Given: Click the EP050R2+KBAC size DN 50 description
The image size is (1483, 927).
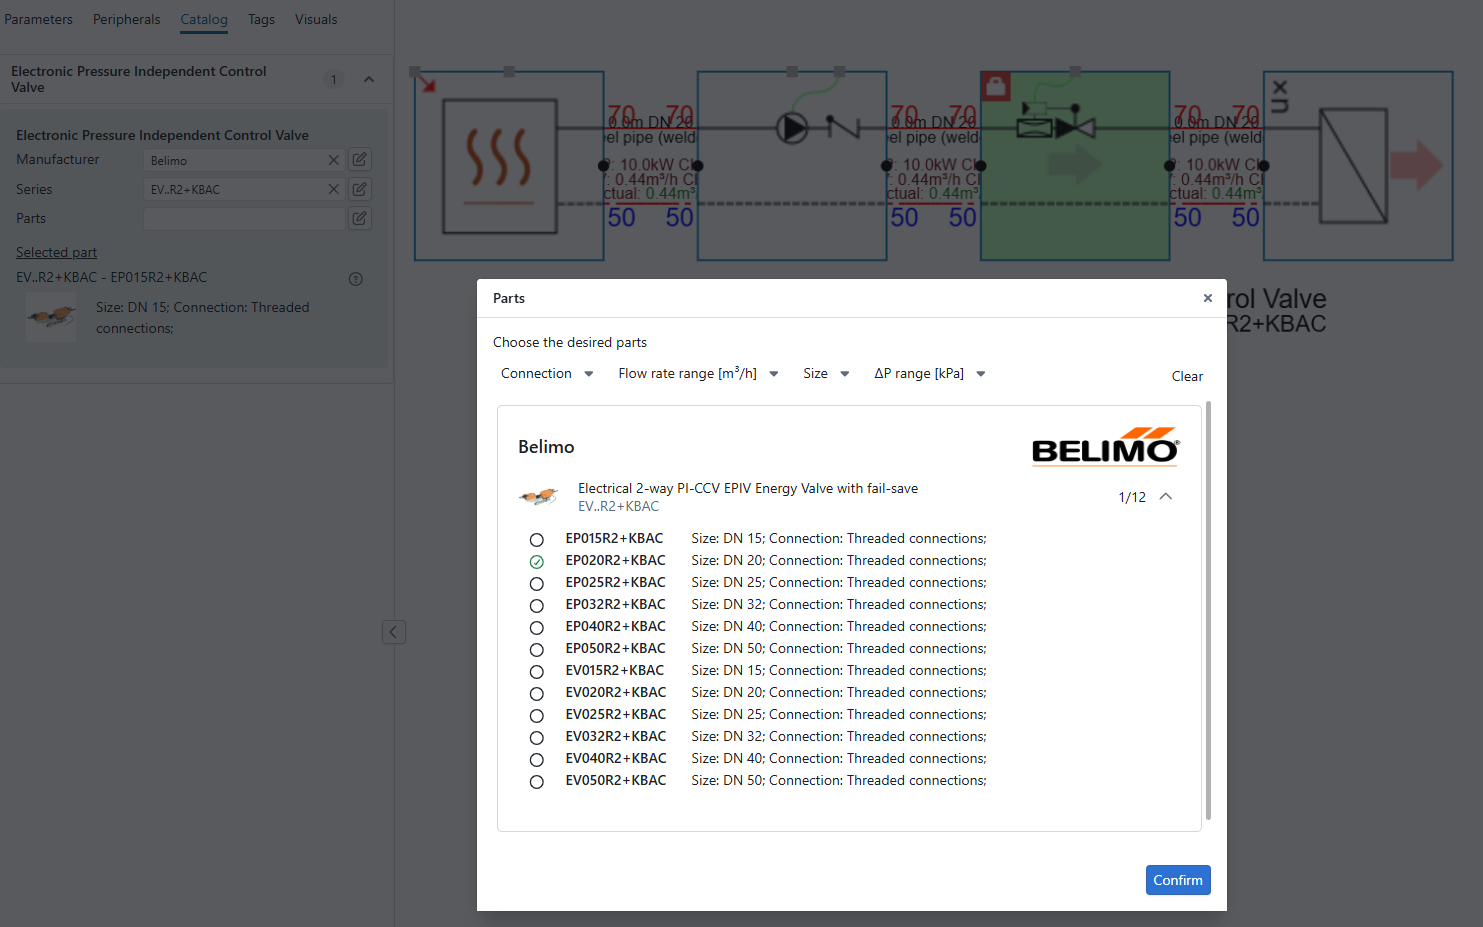Looking at the screenshot, I should click(839, 648).
